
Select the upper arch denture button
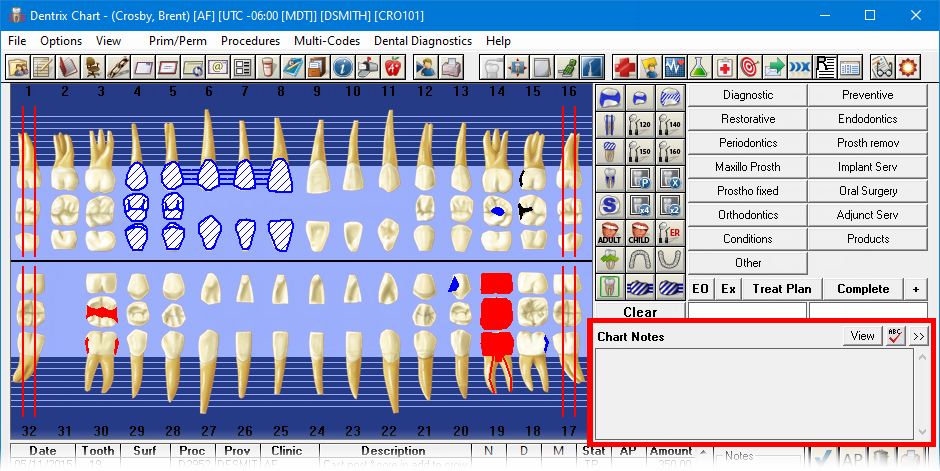(639, 260)
